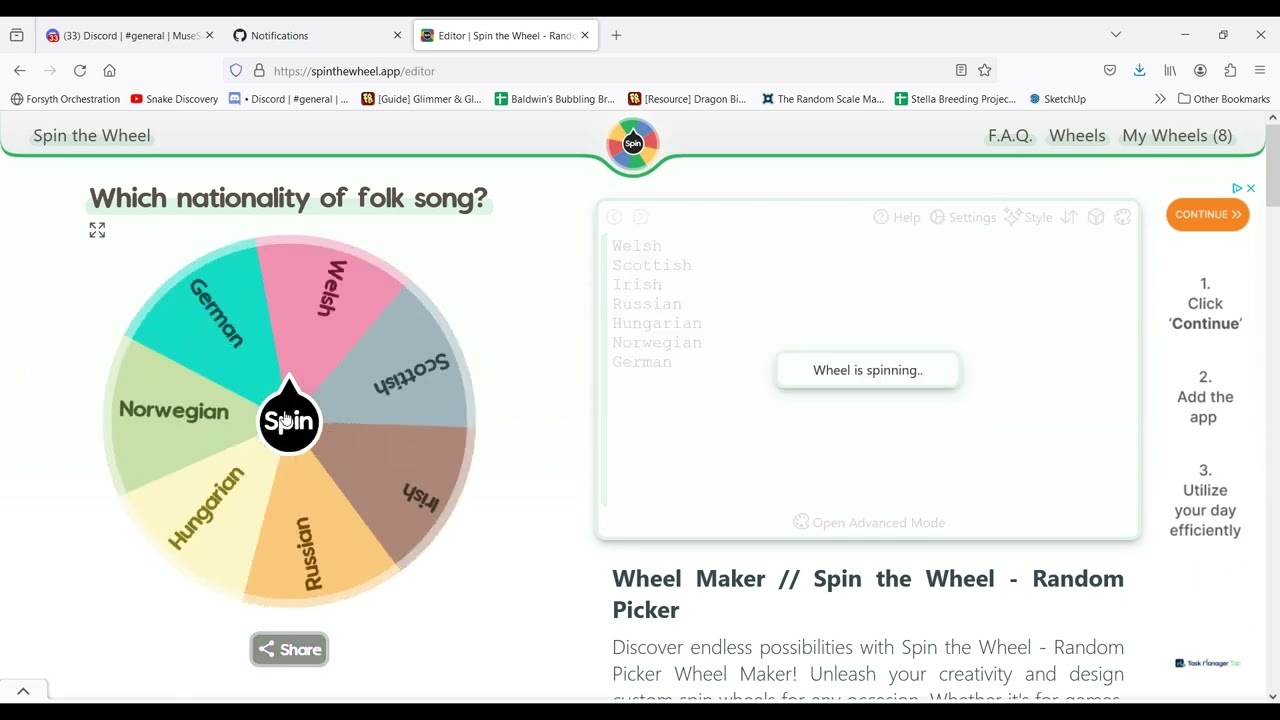Click the orange CONTINUE ad button
The height and width of the screenshot is (720, 1280).
point(1207,214)
